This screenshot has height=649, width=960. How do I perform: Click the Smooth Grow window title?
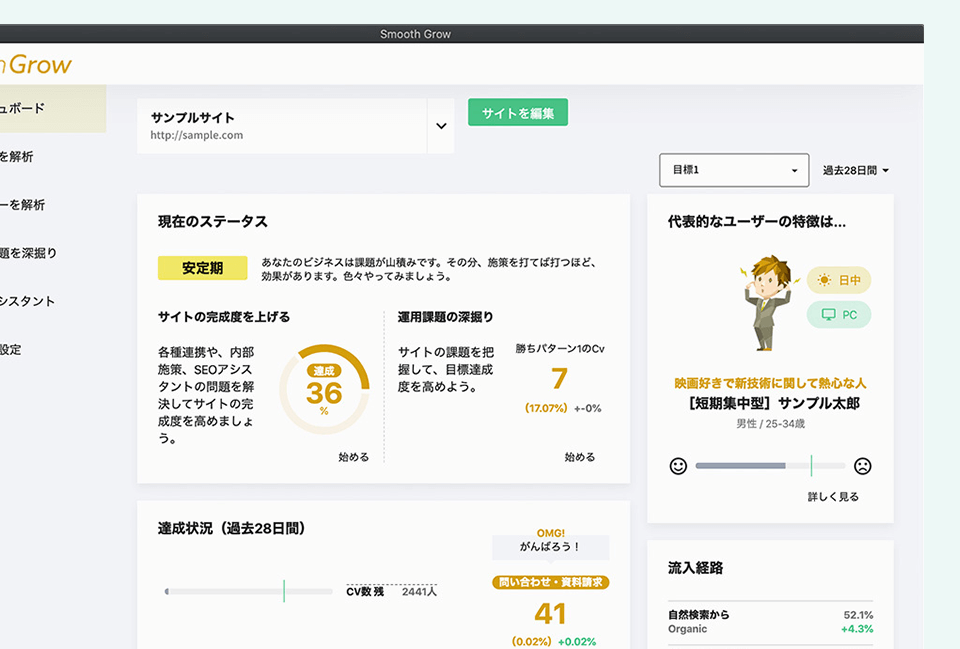[415, 34]
